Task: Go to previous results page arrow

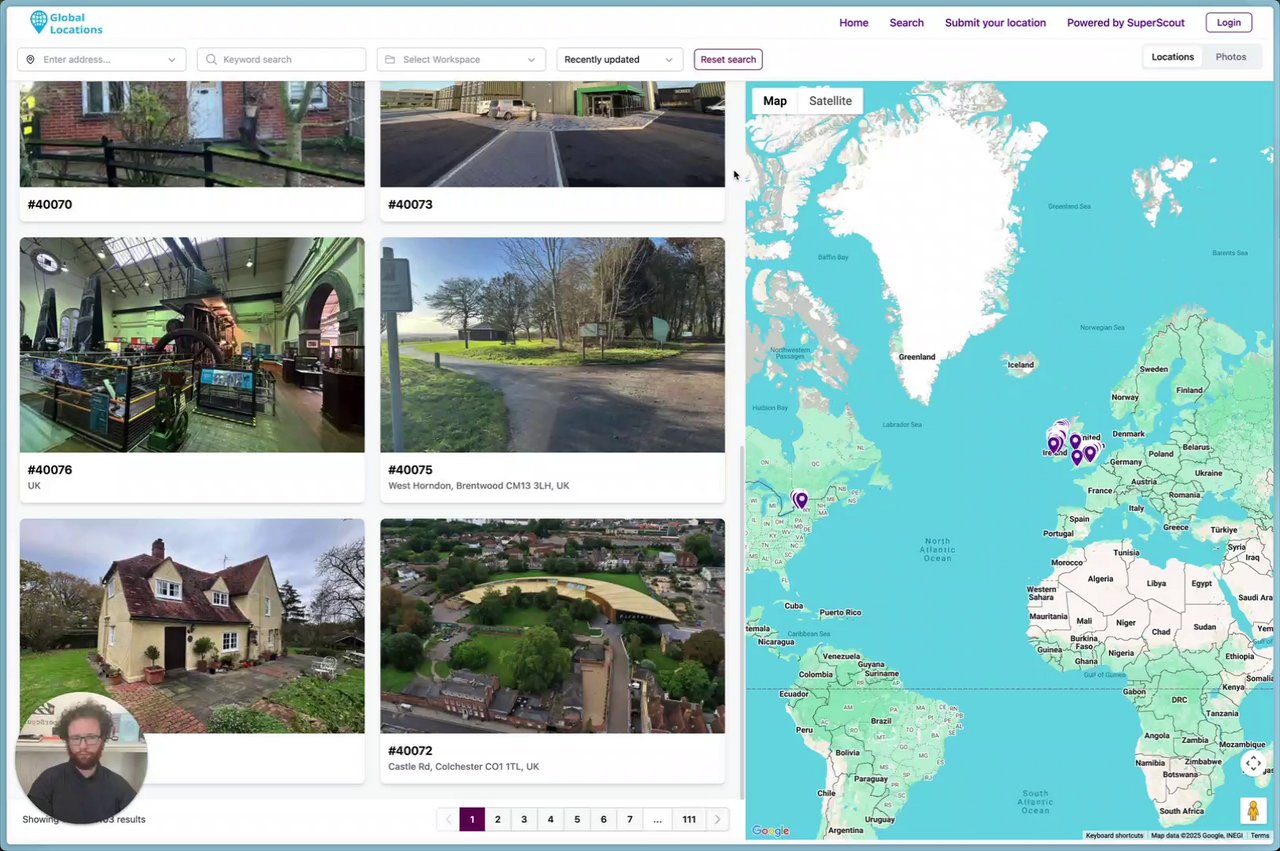Action: pos(448,819)
